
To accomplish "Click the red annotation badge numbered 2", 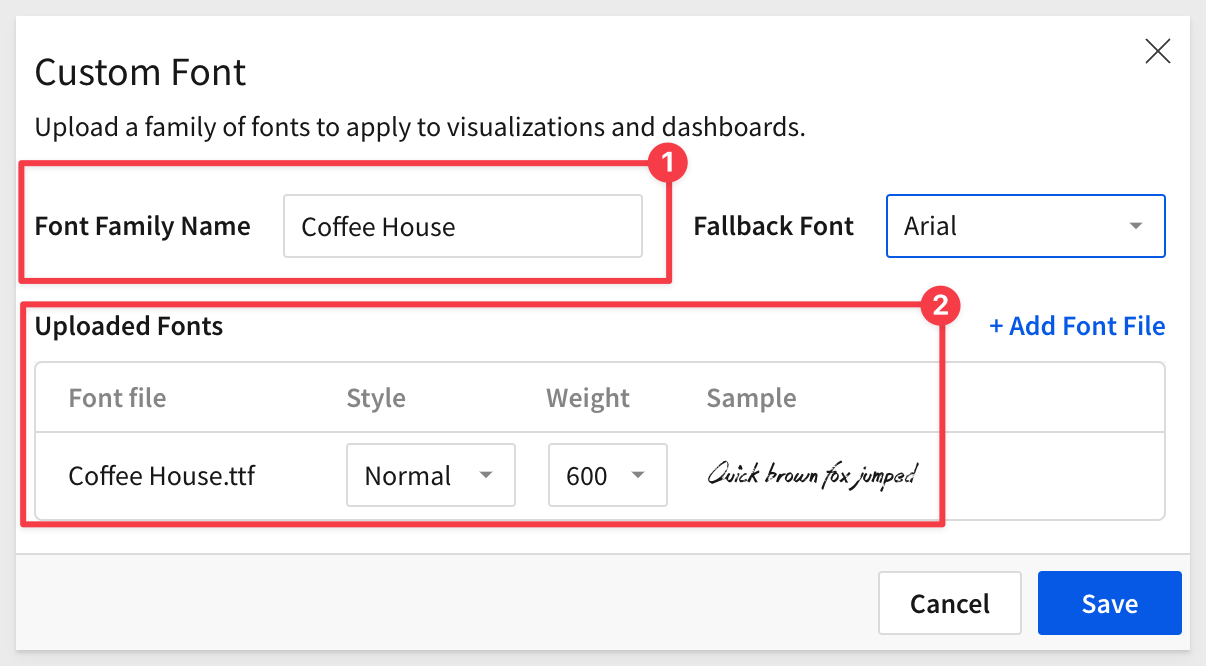I will point(940,307).
